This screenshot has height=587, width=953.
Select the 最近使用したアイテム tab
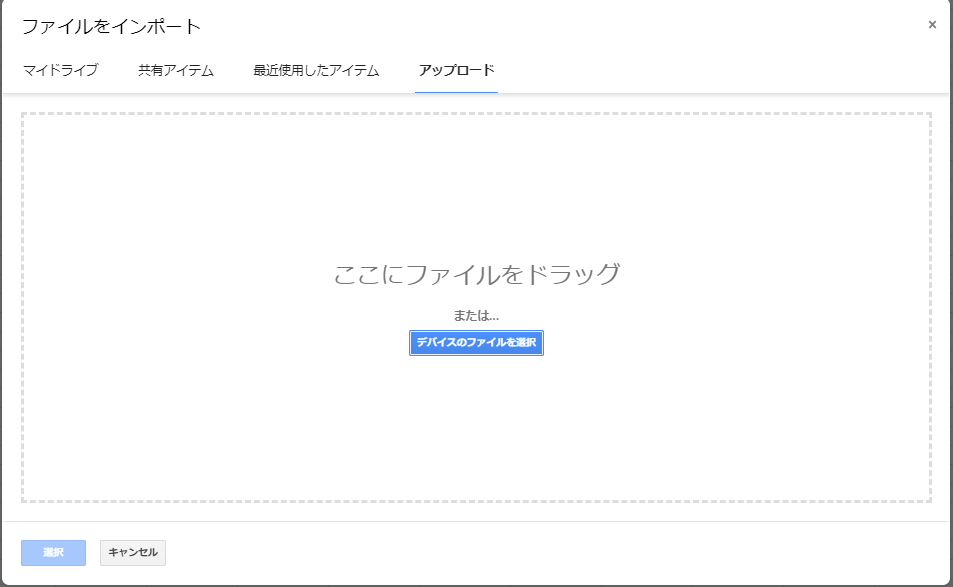tap(316, 70)
